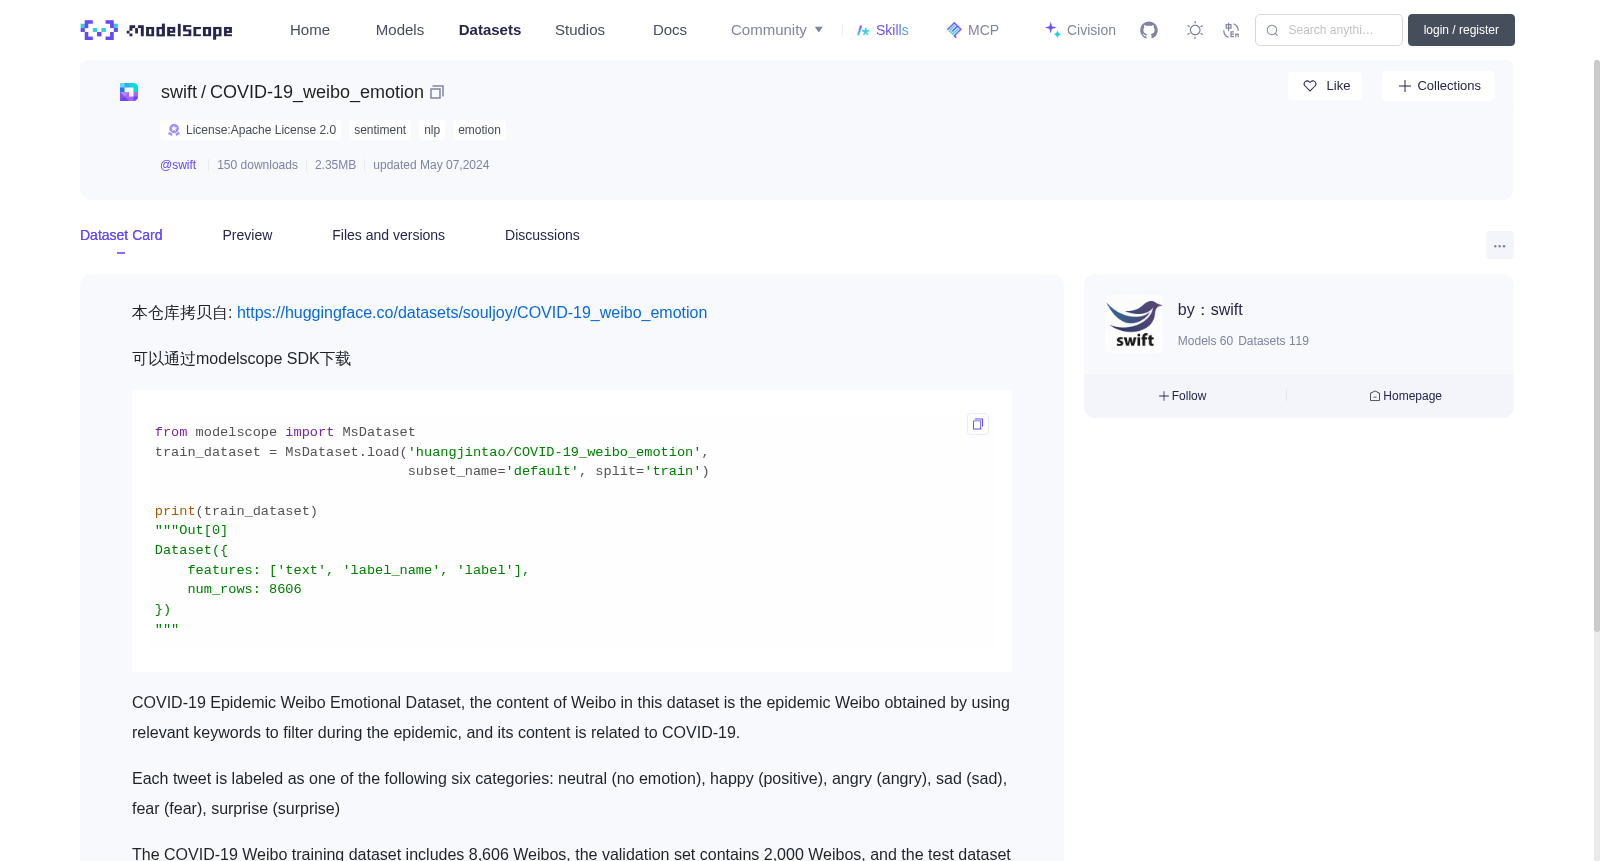Open Civision link
This screenshot has width=1600, height=861.
pyautogui.click(x=1080, y=30)
